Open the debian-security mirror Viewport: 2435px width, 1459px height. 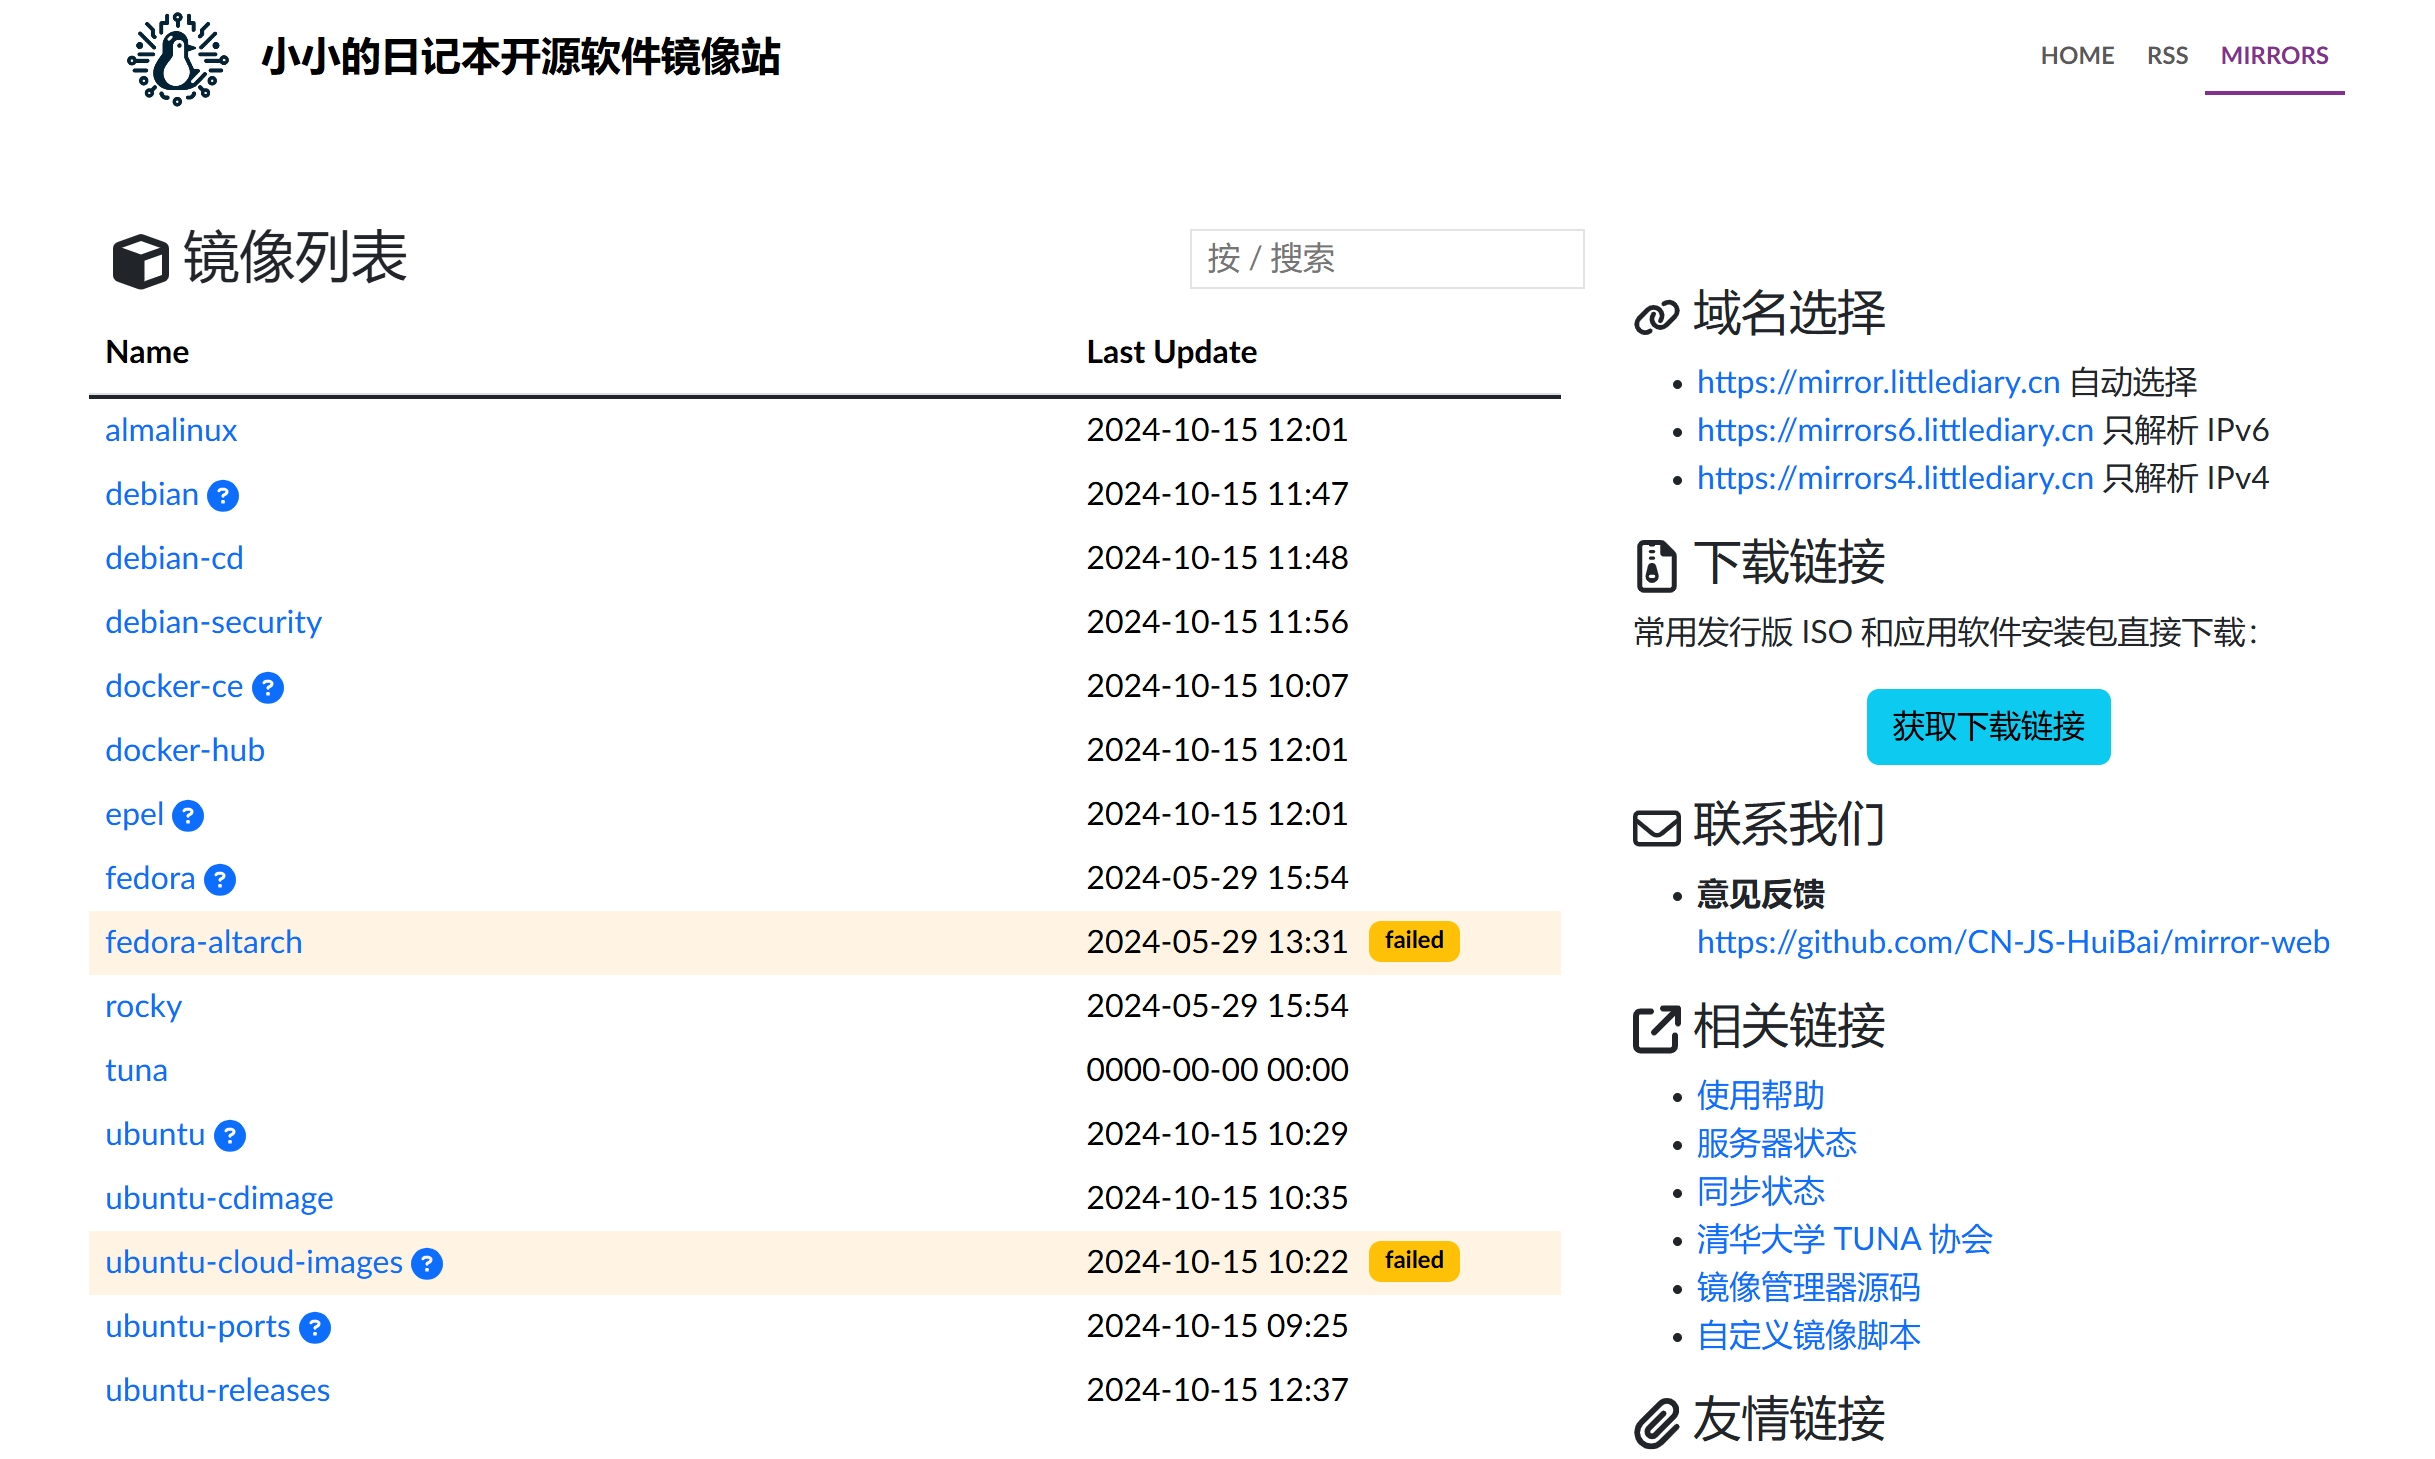coord(213,622)
